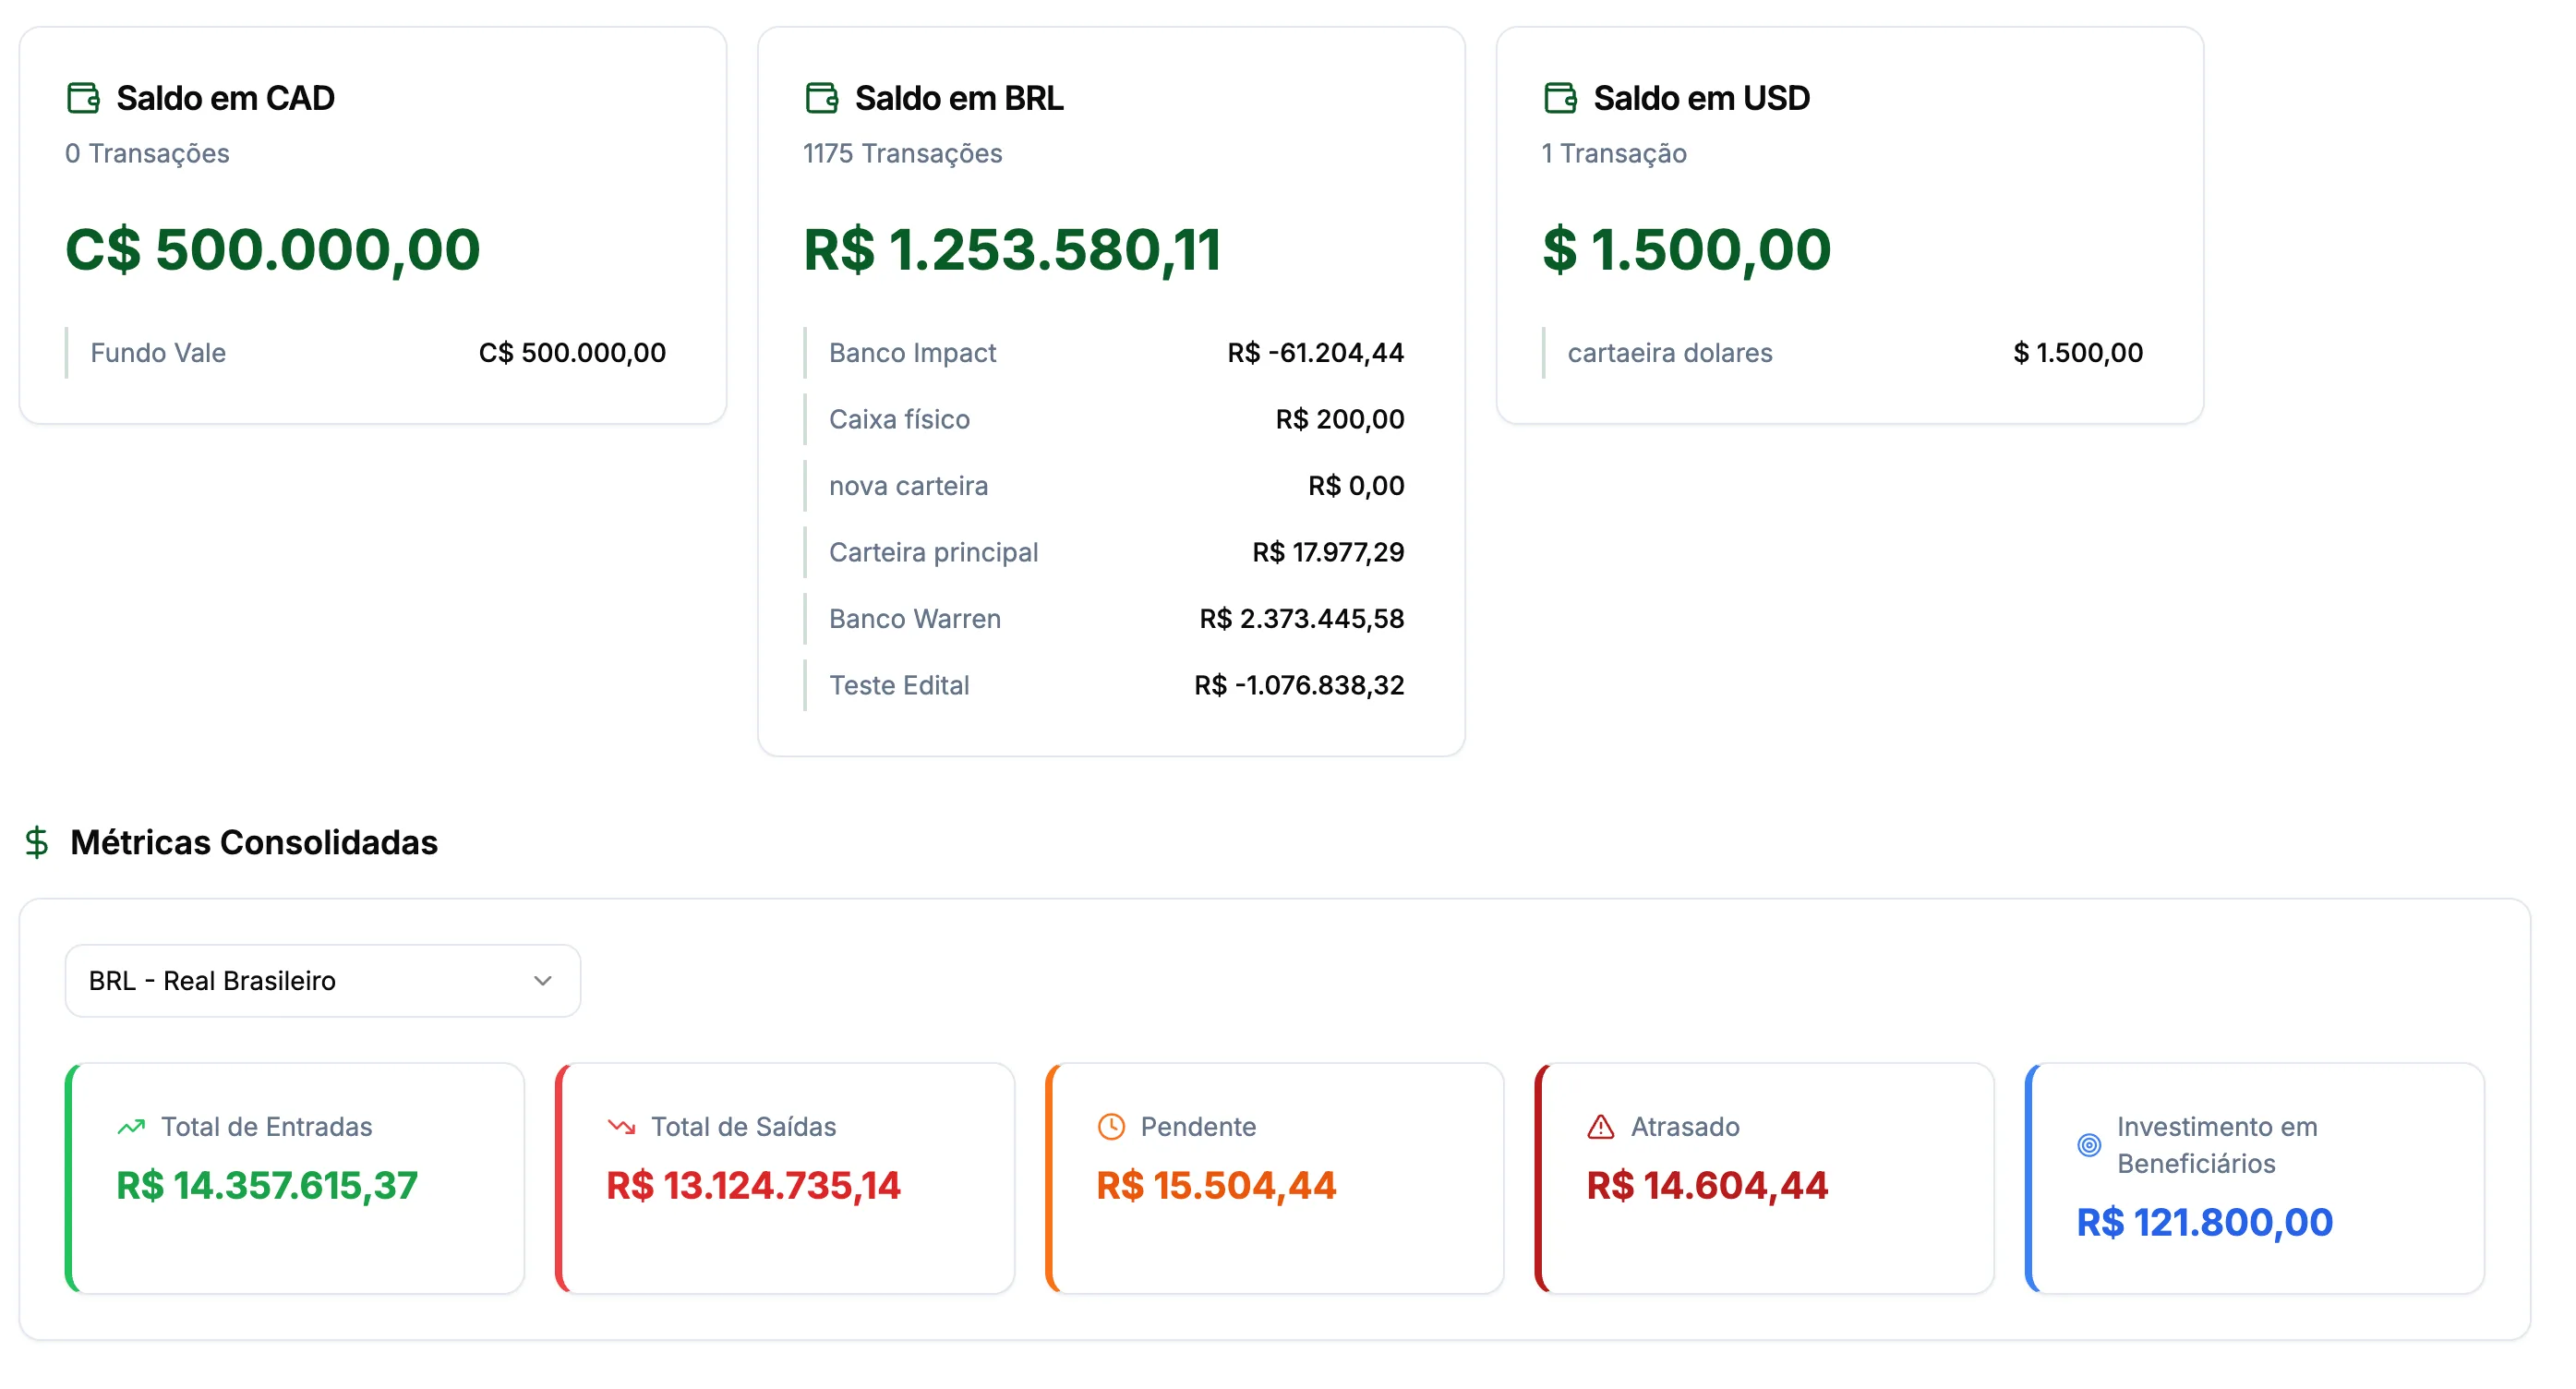The image size is (2576, 1389).
Task: Click the wallet icon beside Saldo em BRL
Action: [821, 98]
